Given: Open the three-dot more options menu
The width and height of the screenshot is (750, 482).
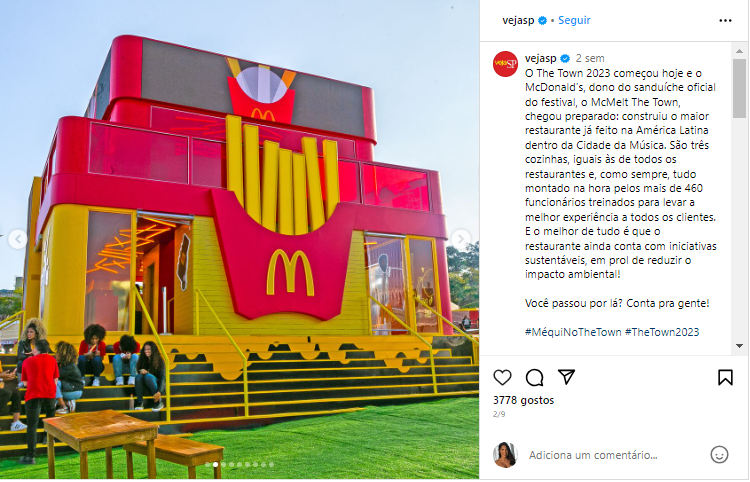Looking at the screenshot, I should [x=725, y=21].
